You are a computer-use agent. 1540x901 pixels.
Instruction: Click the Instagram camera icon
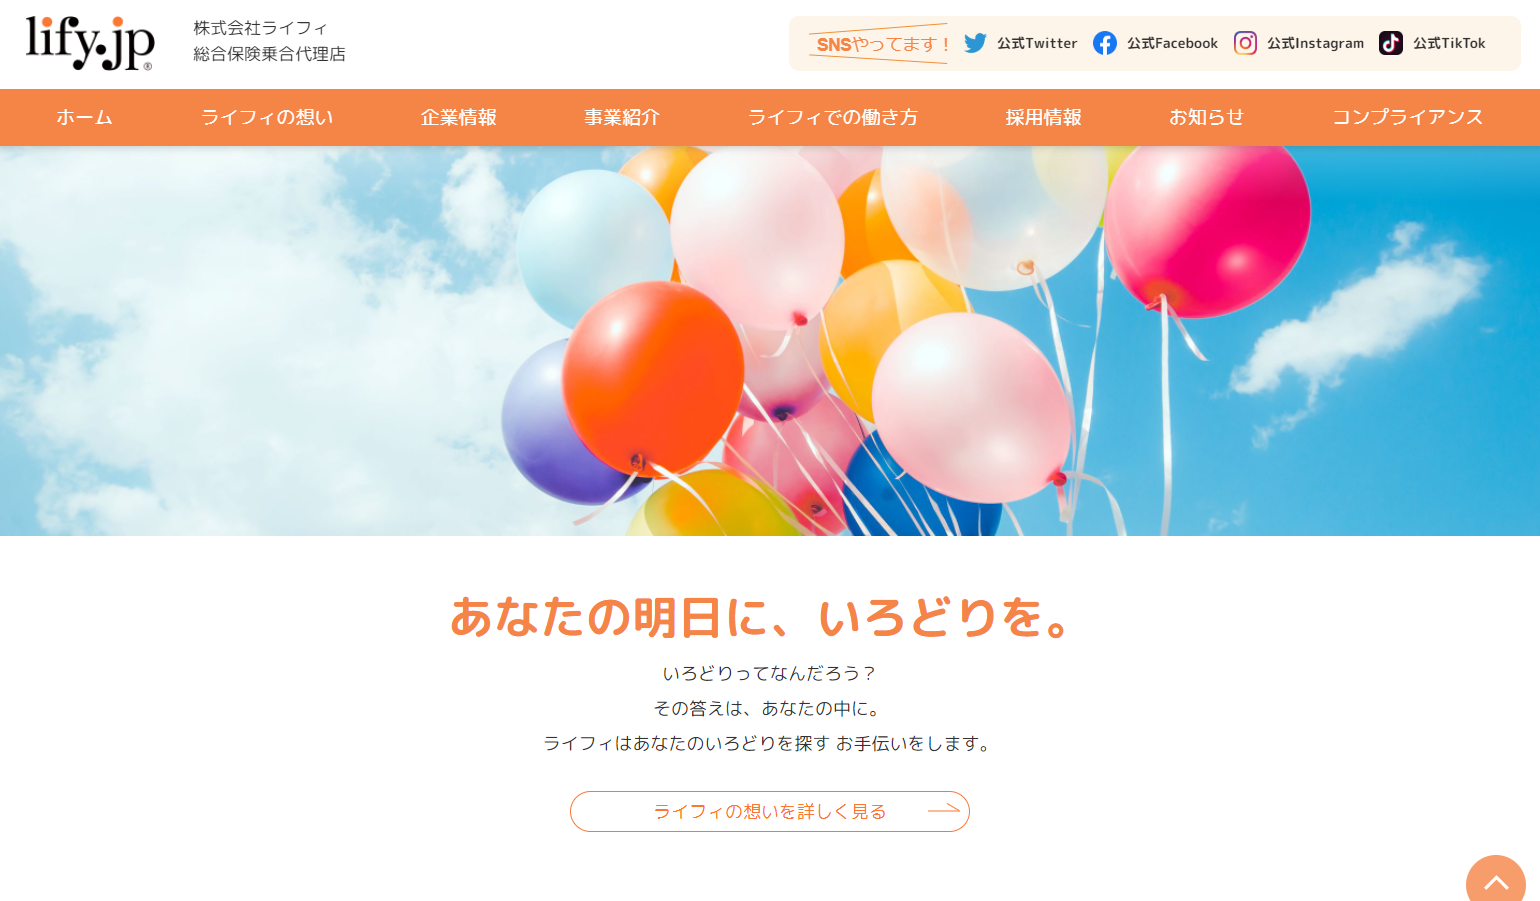[x=1245, y=43]
